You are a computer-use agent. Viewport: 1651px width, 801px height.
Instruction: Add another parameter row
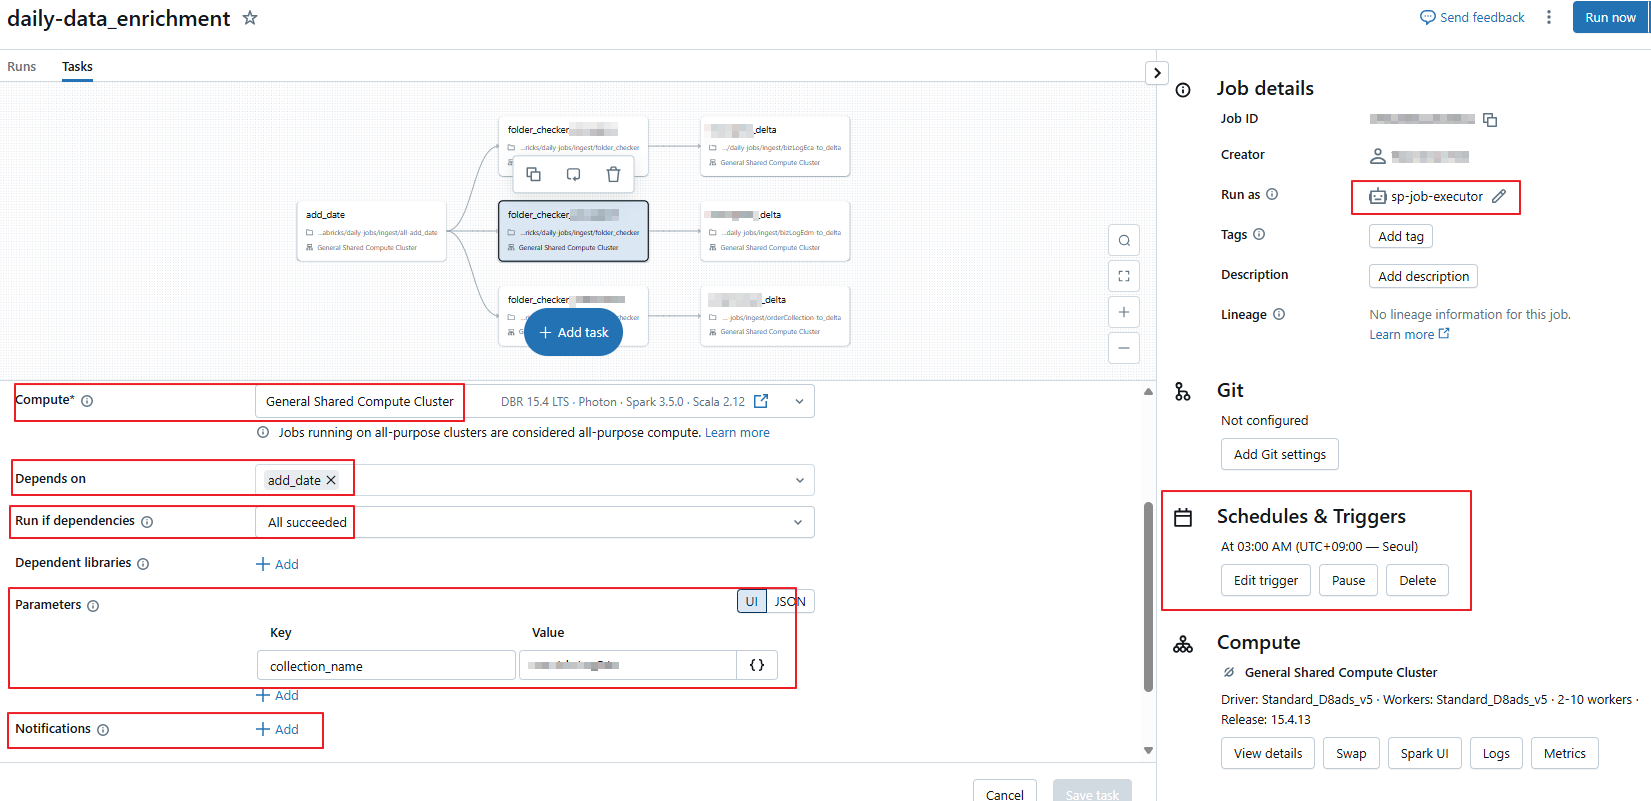point(277,696)
